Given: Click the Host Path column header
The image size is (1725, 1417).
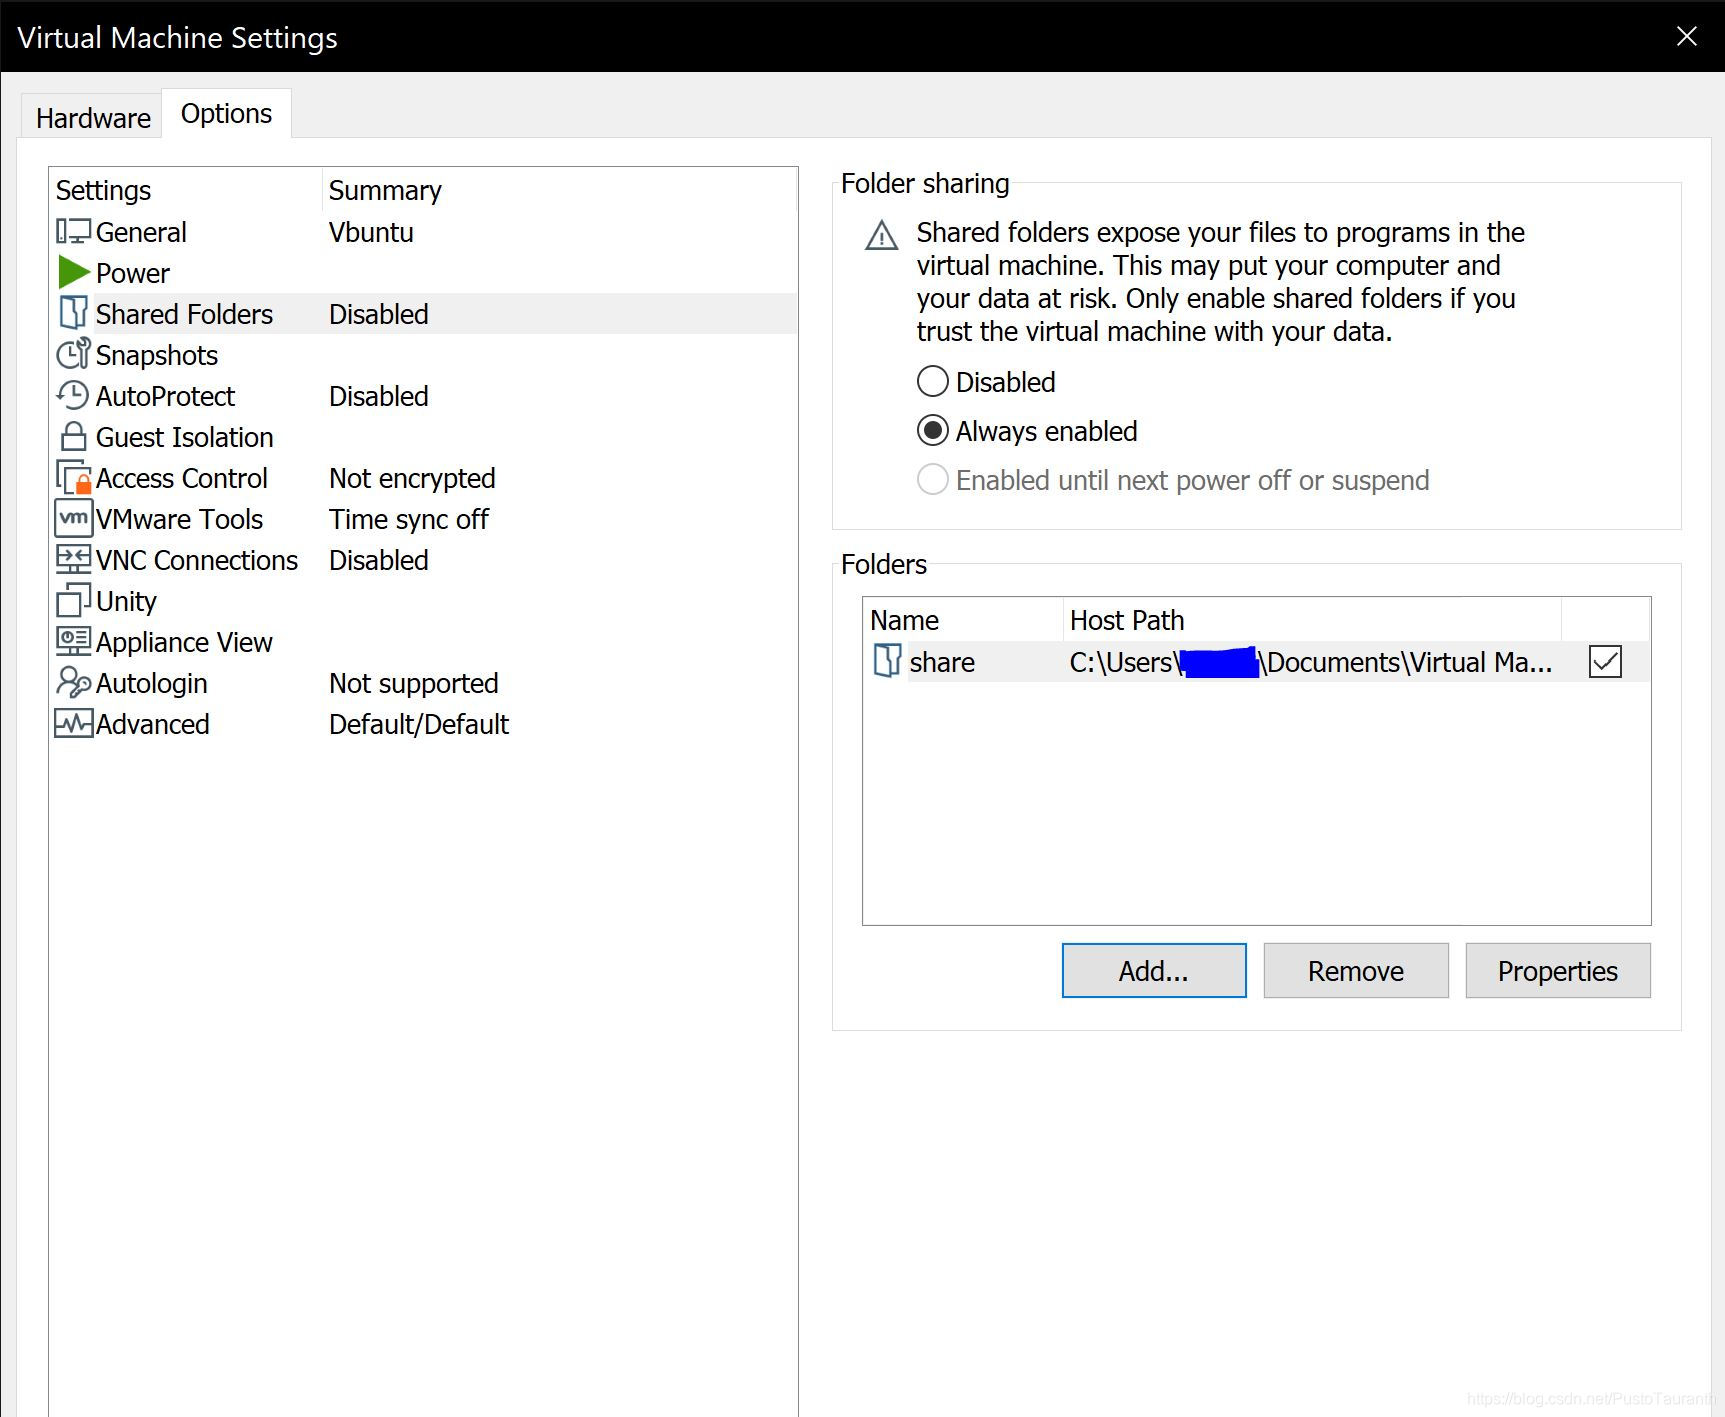Looking at the screenshot, I should [1311, 620].
